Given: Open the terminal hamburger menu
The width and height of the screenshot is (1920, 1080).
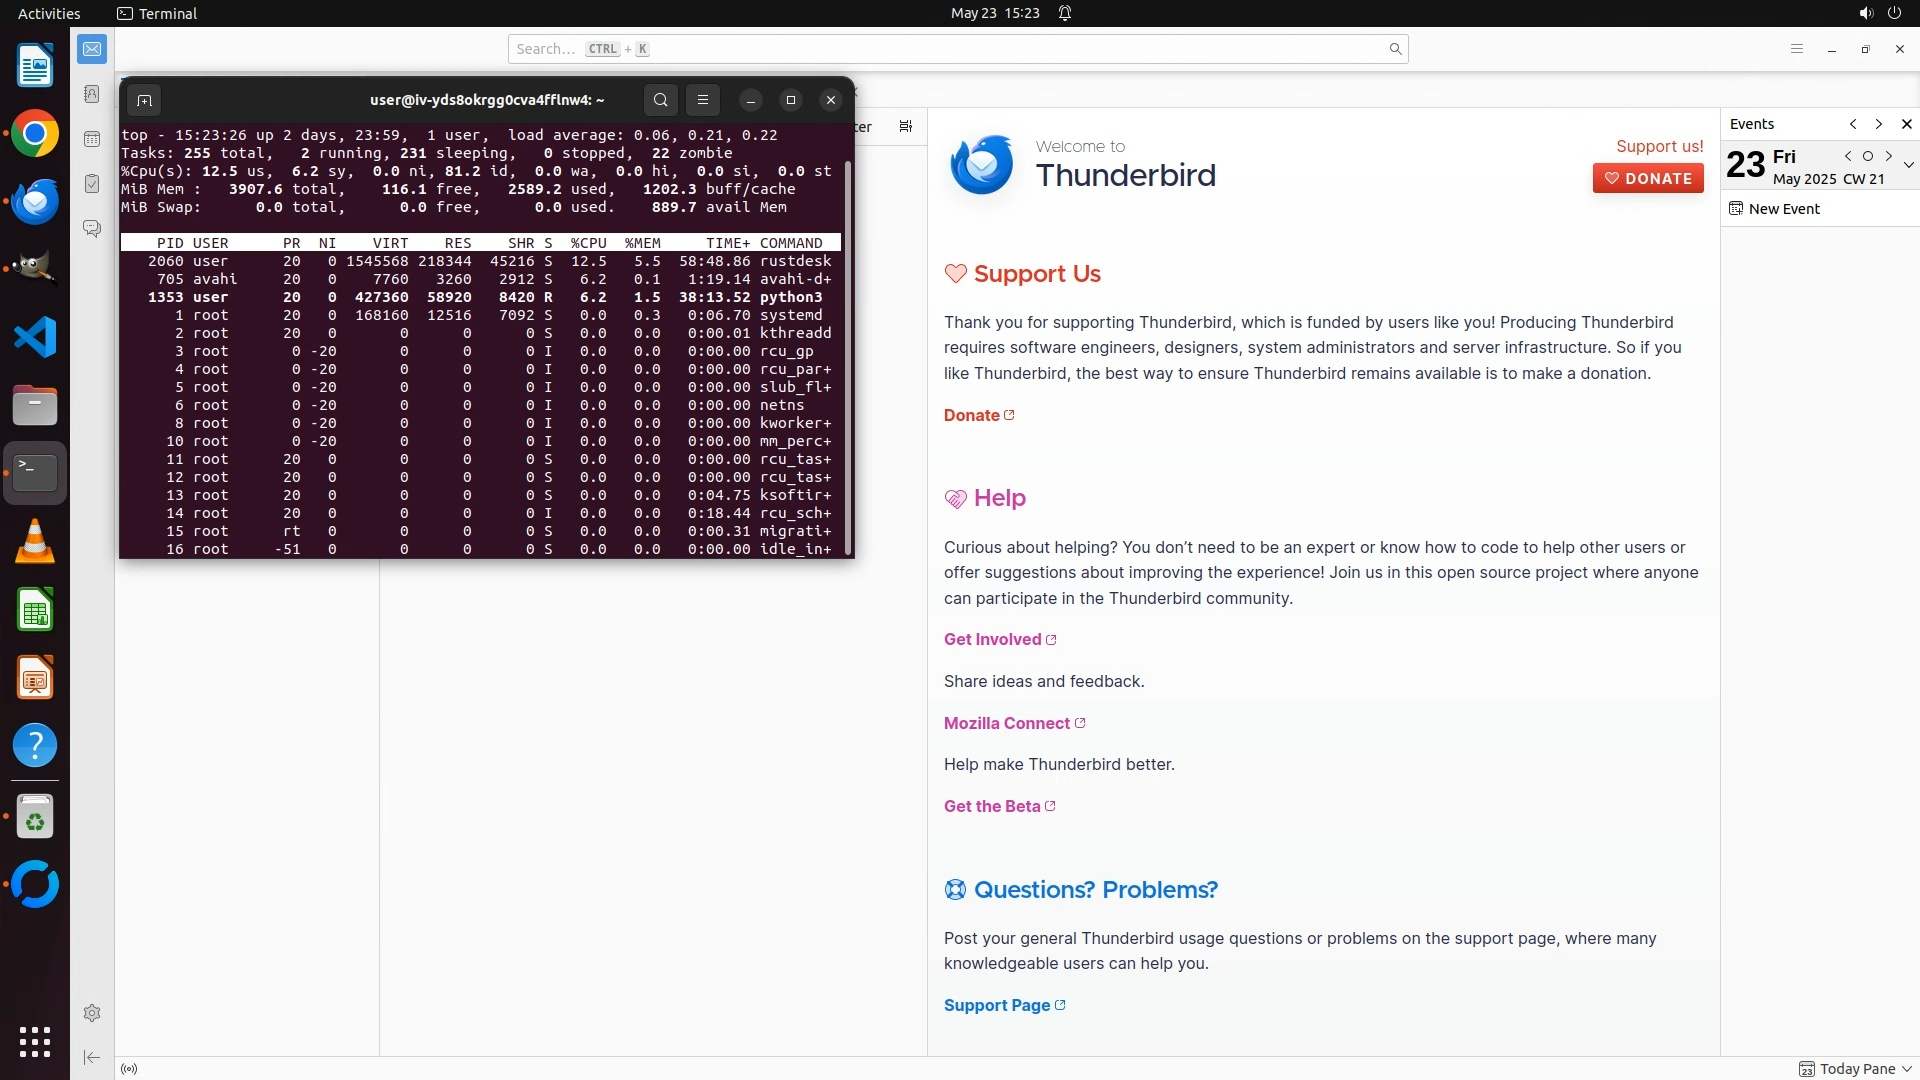Looking at the screenshot, I should 703,100.
